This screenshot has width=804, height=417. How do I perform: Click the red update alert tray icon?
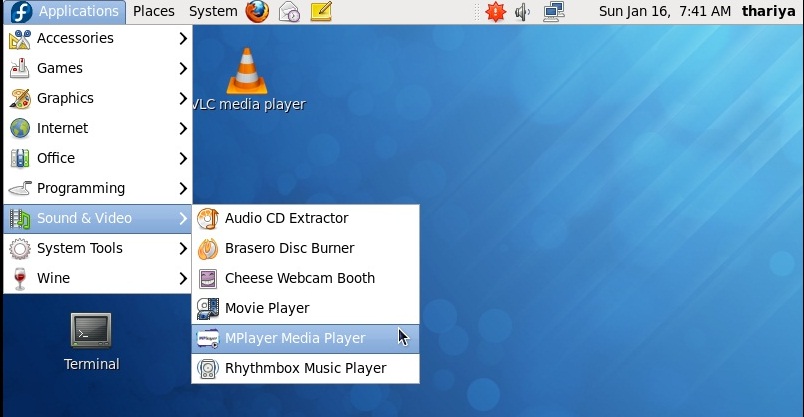tap(495, 12)
